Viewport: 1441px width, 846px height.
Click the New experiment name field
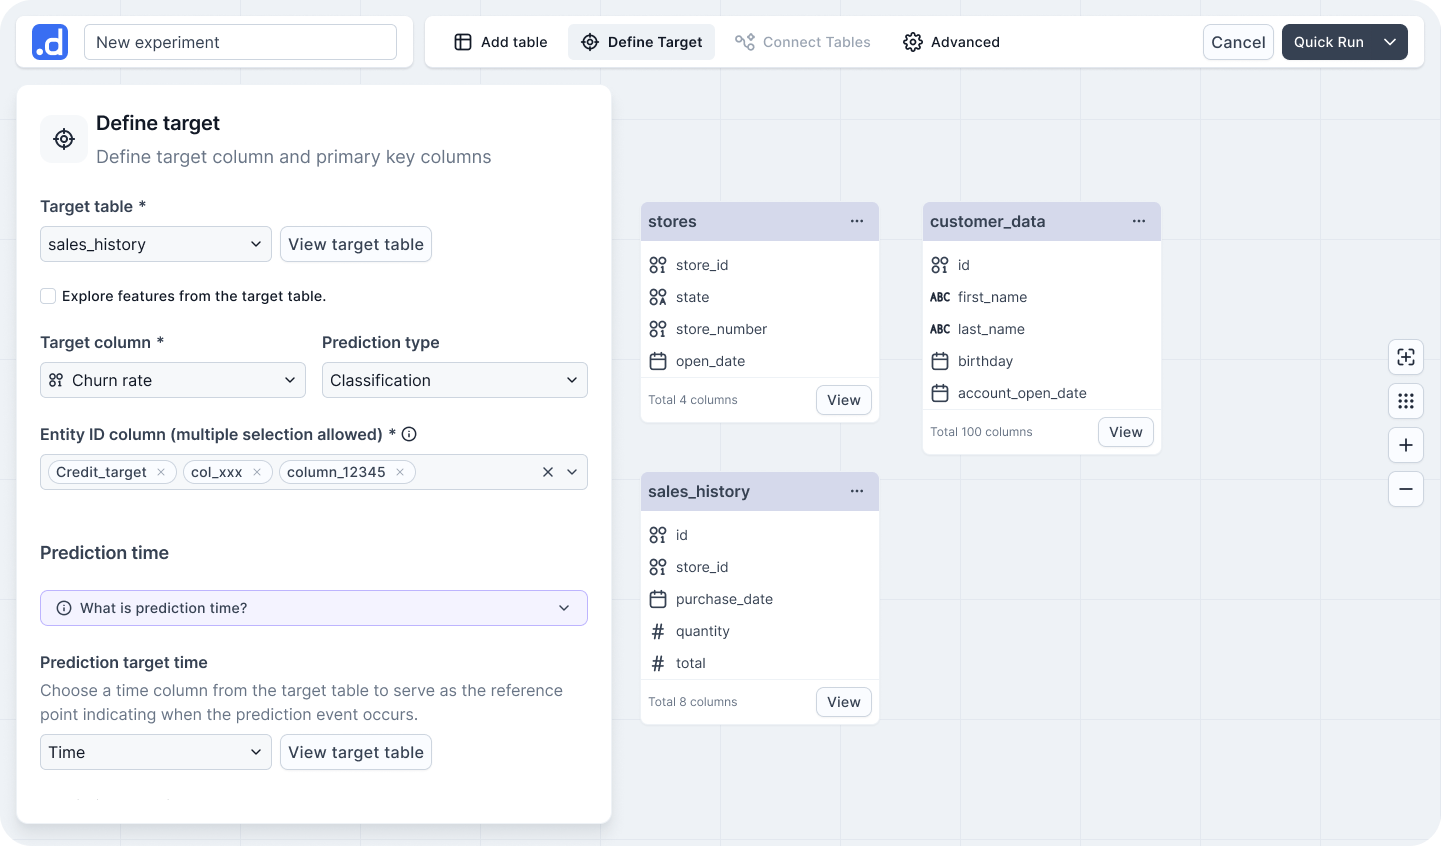(x=240, y=43)
